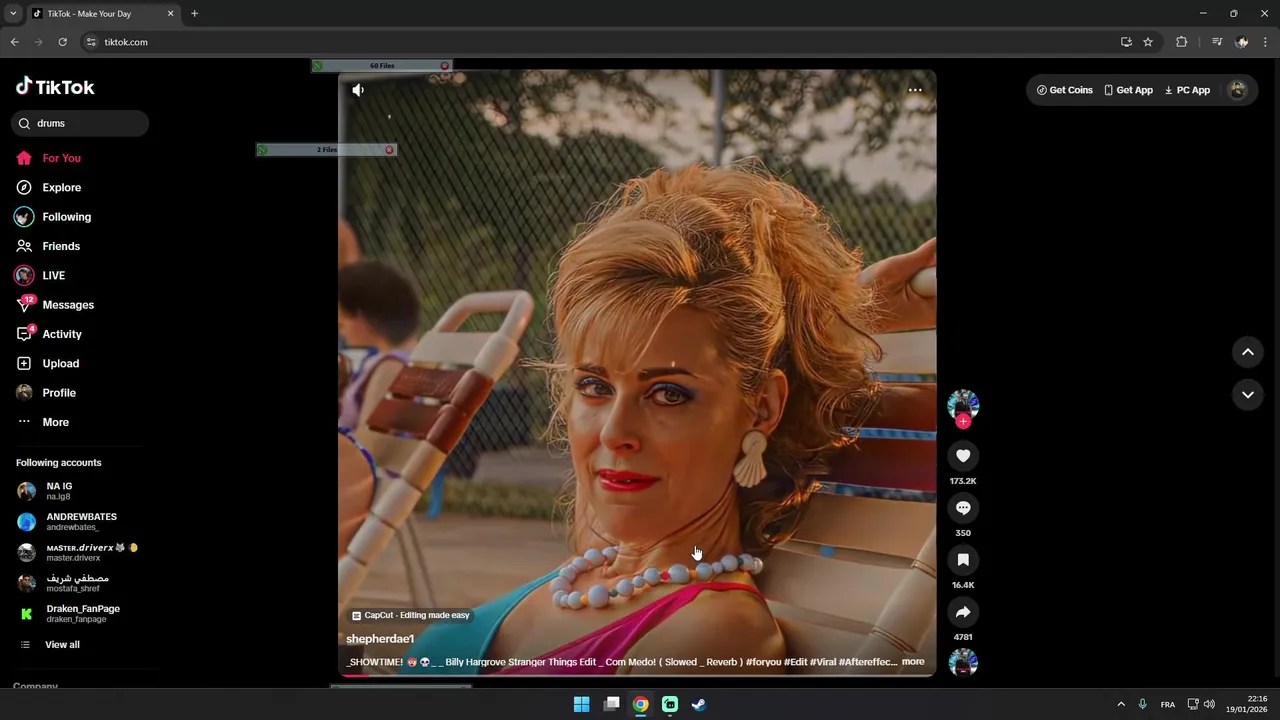Click the green icon on 2 Files bar

point(263,150)
